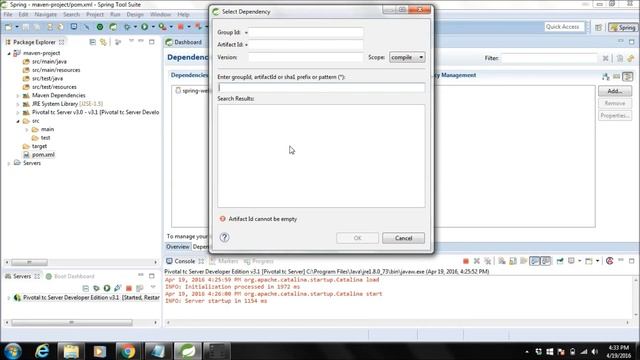Screen dimensions: 640x360
Task: Click the green Boot Dashboard toolbar icon
Action: coord(100,27)
